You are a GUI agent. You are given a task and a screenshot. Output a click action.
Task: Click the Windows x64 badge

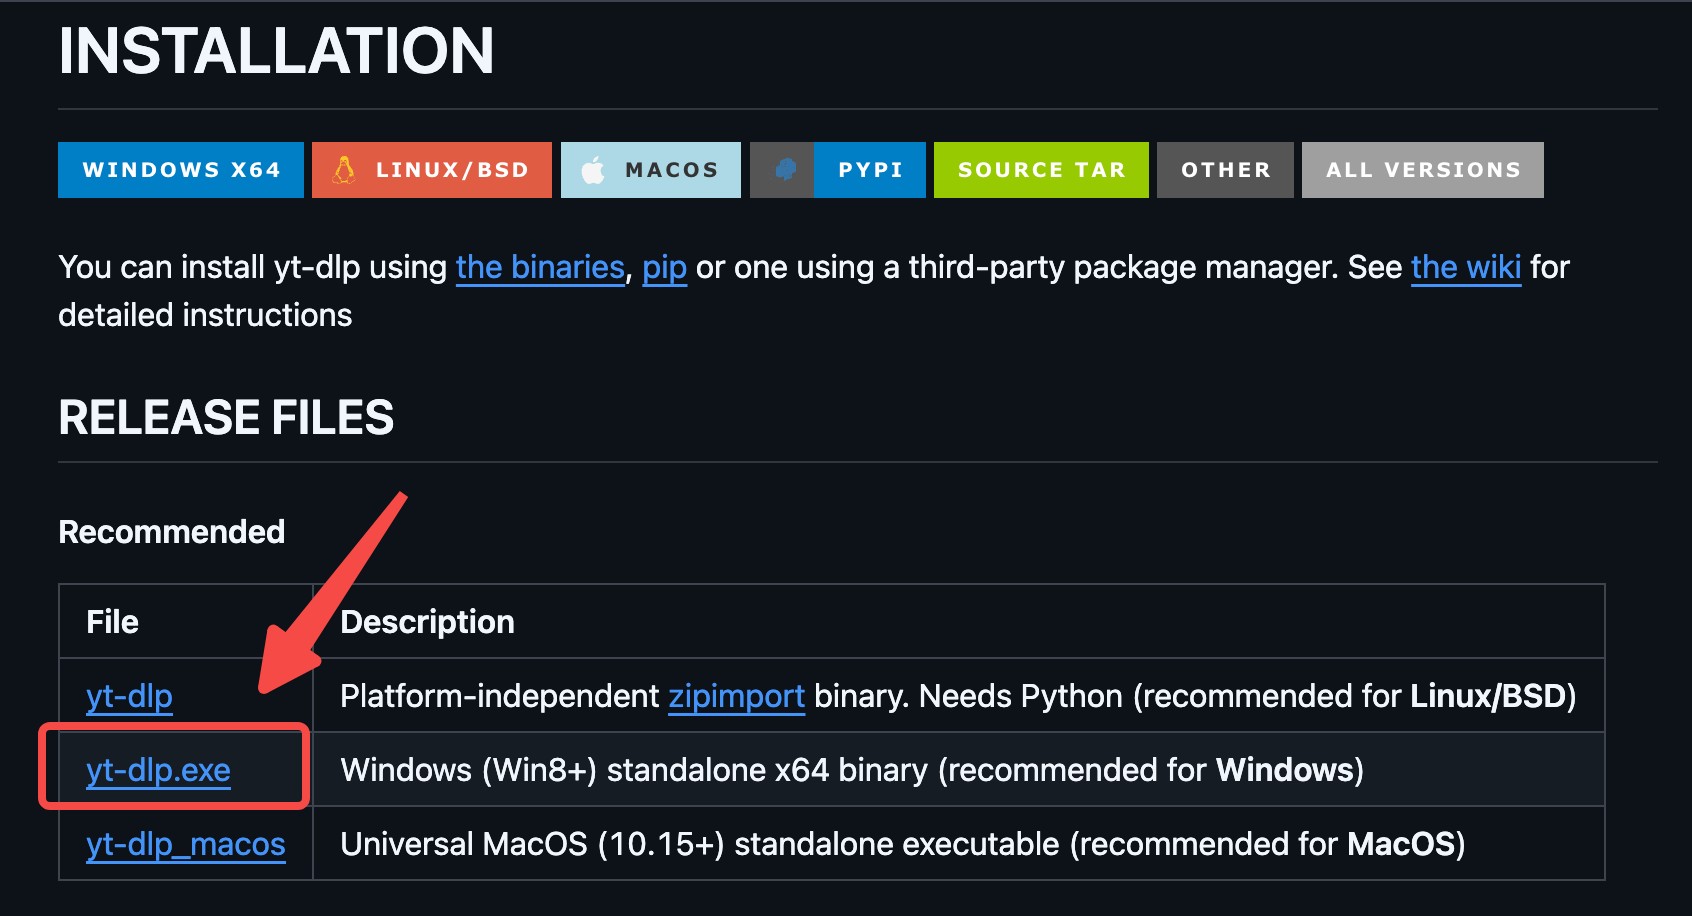[181, 170]
